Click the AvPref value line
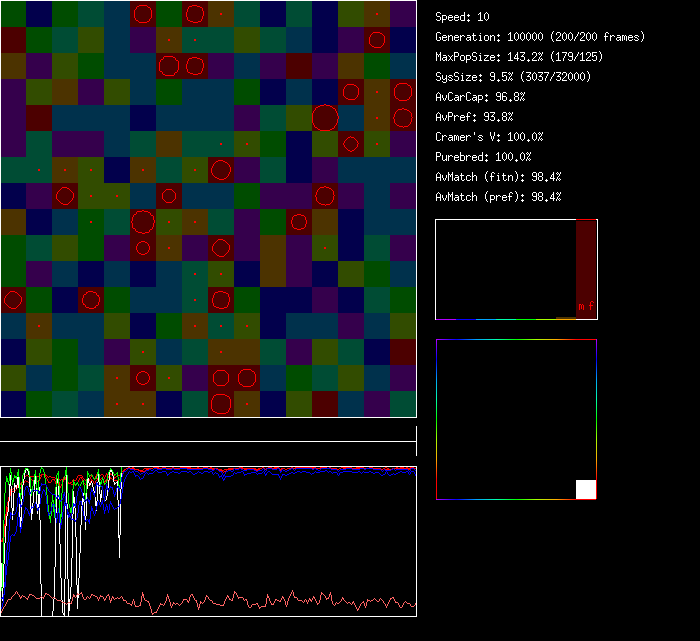Screen dimensions: 700x641 pos(474,117)
